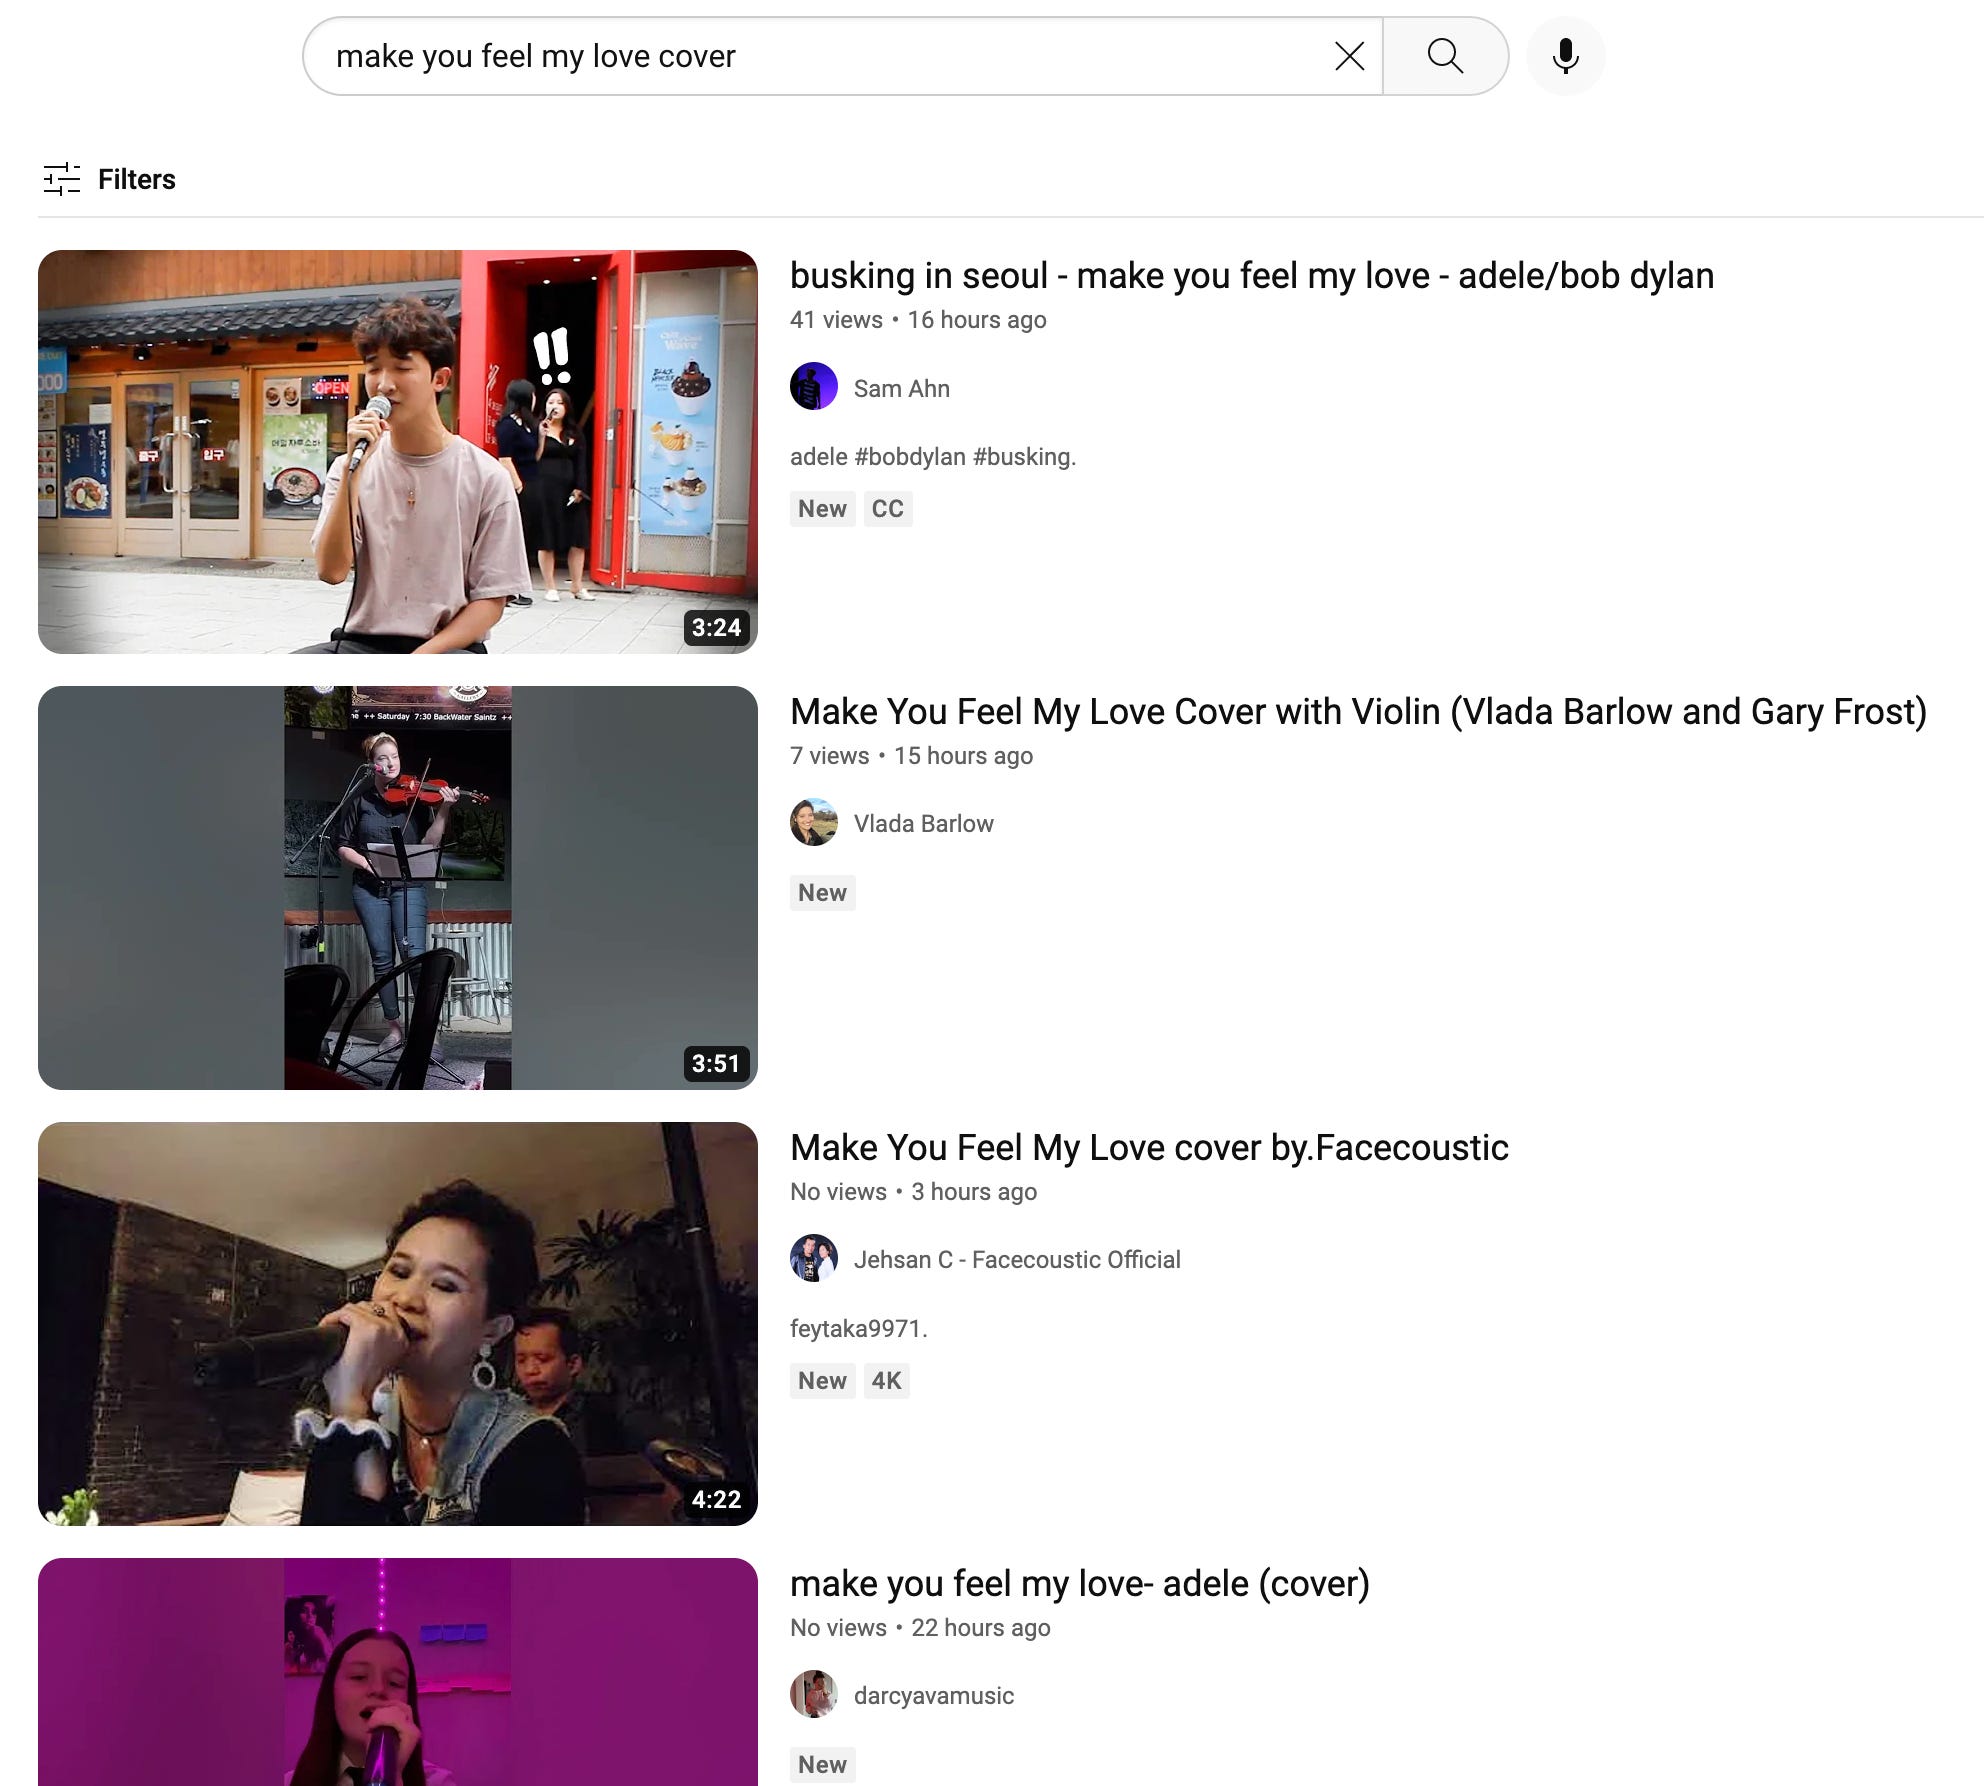This screenshot has height=1786, width=1984.
Task: Open Sam Ahn channel avatar
Action: pos(813,387)
